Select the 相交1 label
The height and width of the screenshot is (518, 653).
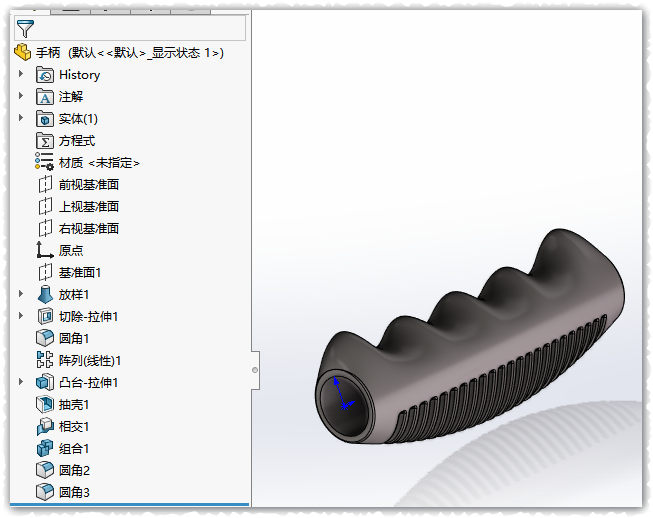(x=74, y=427)
